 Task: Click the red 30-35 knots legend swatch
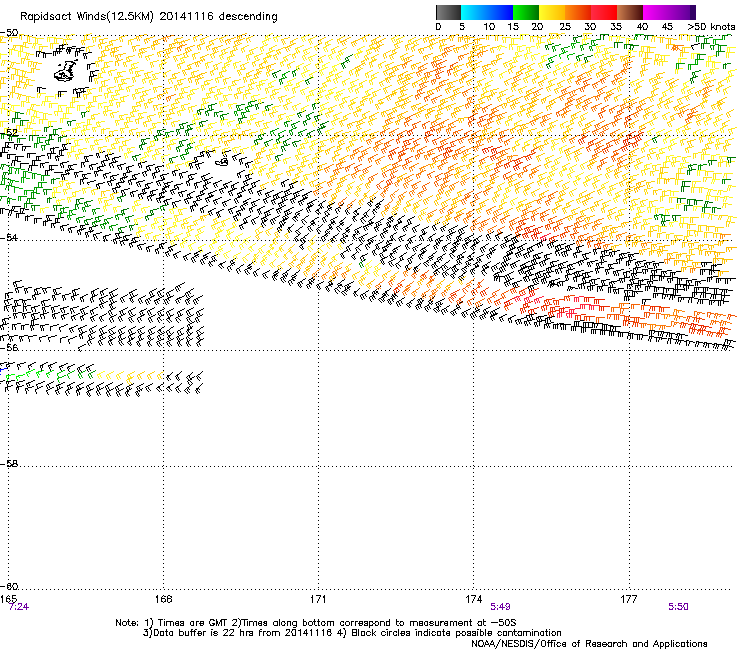(x=604, y=12)
